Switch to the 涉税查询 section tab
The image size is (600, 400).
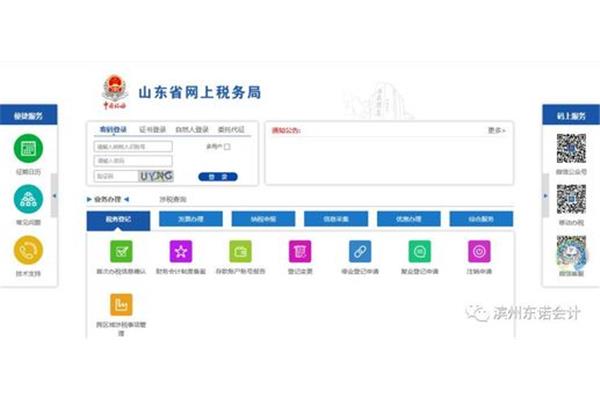pyautogui.click(x=173, y=199)
